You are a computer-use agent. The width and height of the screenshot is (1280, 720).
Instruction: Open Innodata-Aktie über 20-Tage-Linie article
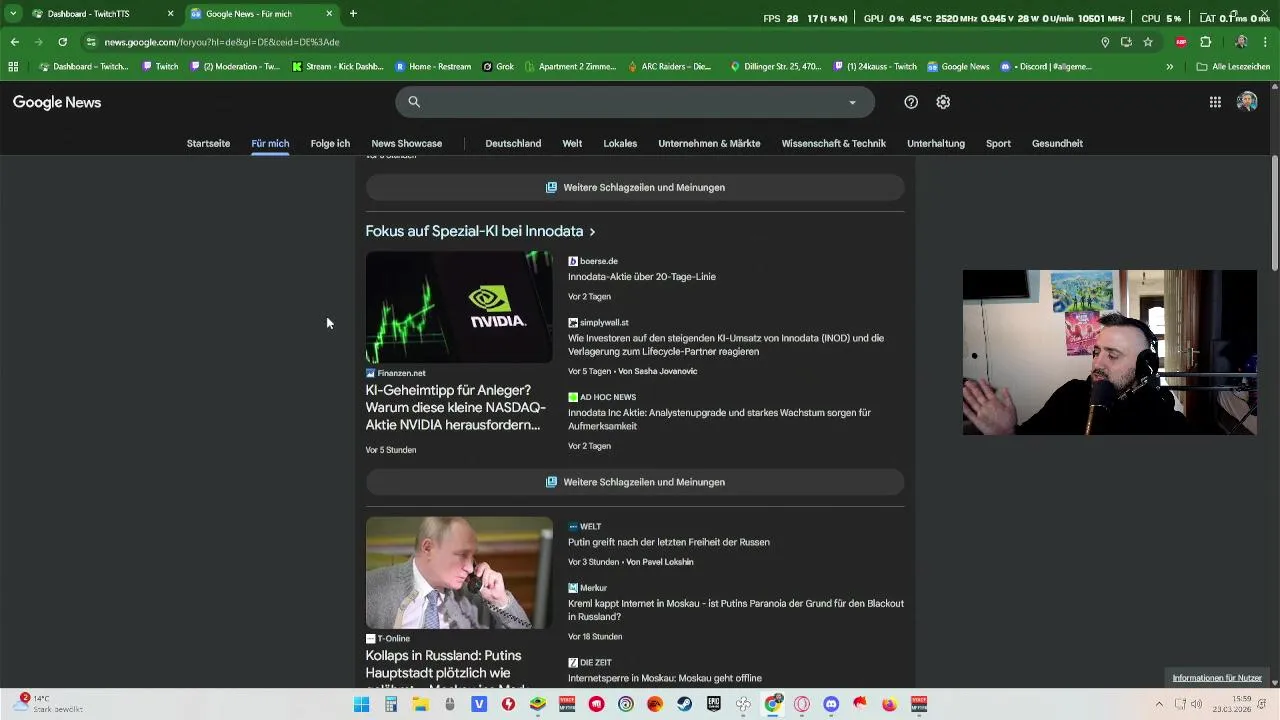point(642,277)
